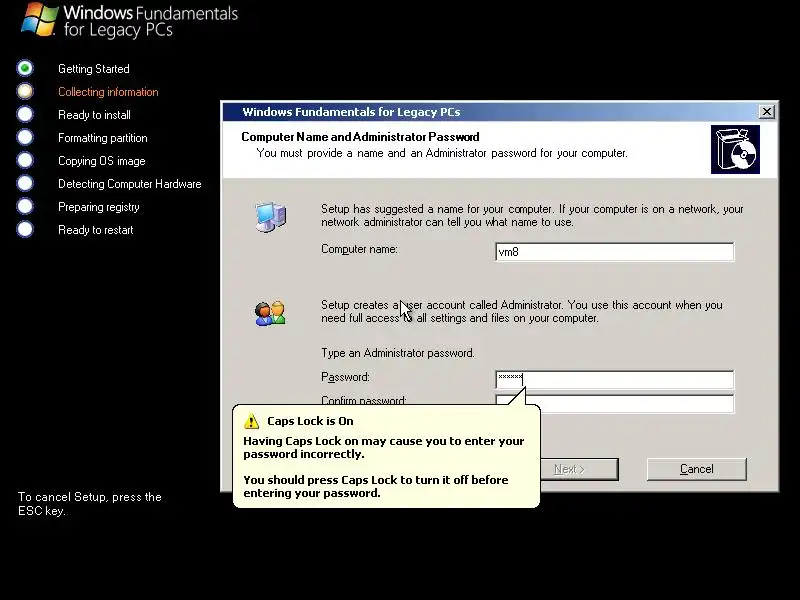Click the Preparing registry step indicator
Screen dimensions: 800x600
tap(25, 206)
